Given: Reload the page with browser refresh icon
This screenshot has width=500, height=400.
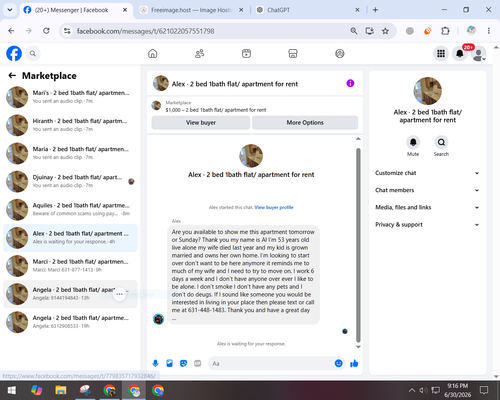Looking at the screenshot, I should tap(46, 31).
